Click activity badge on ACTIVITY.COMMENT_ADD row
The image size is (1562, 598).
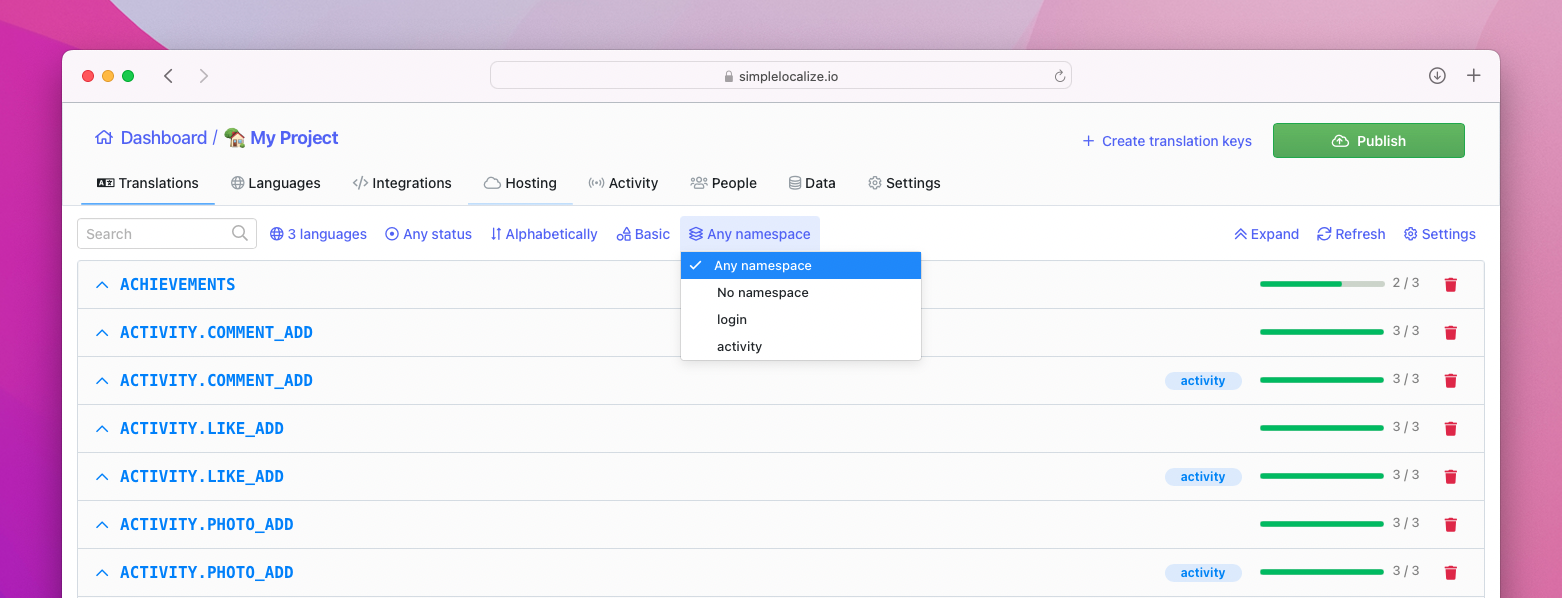point(1203,381)
